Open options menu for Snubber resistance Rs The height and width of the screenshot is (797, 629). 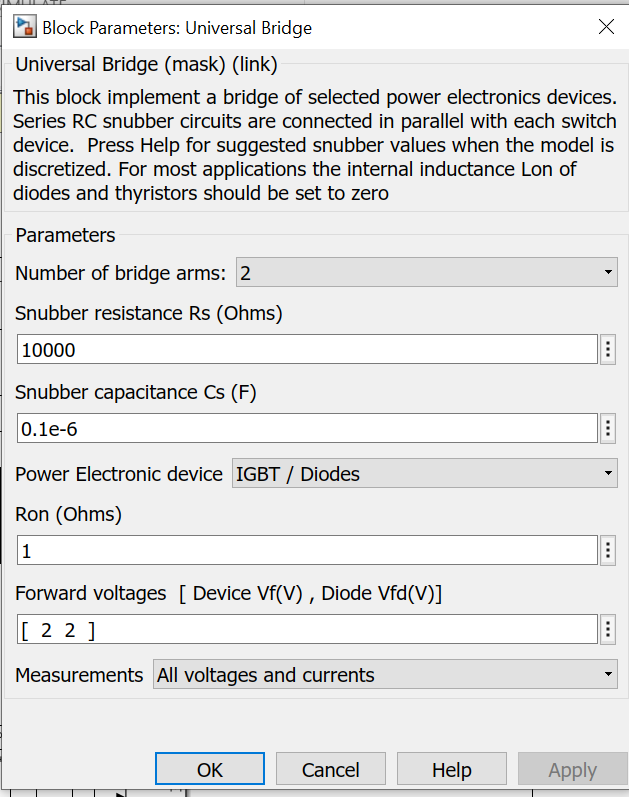608,349
